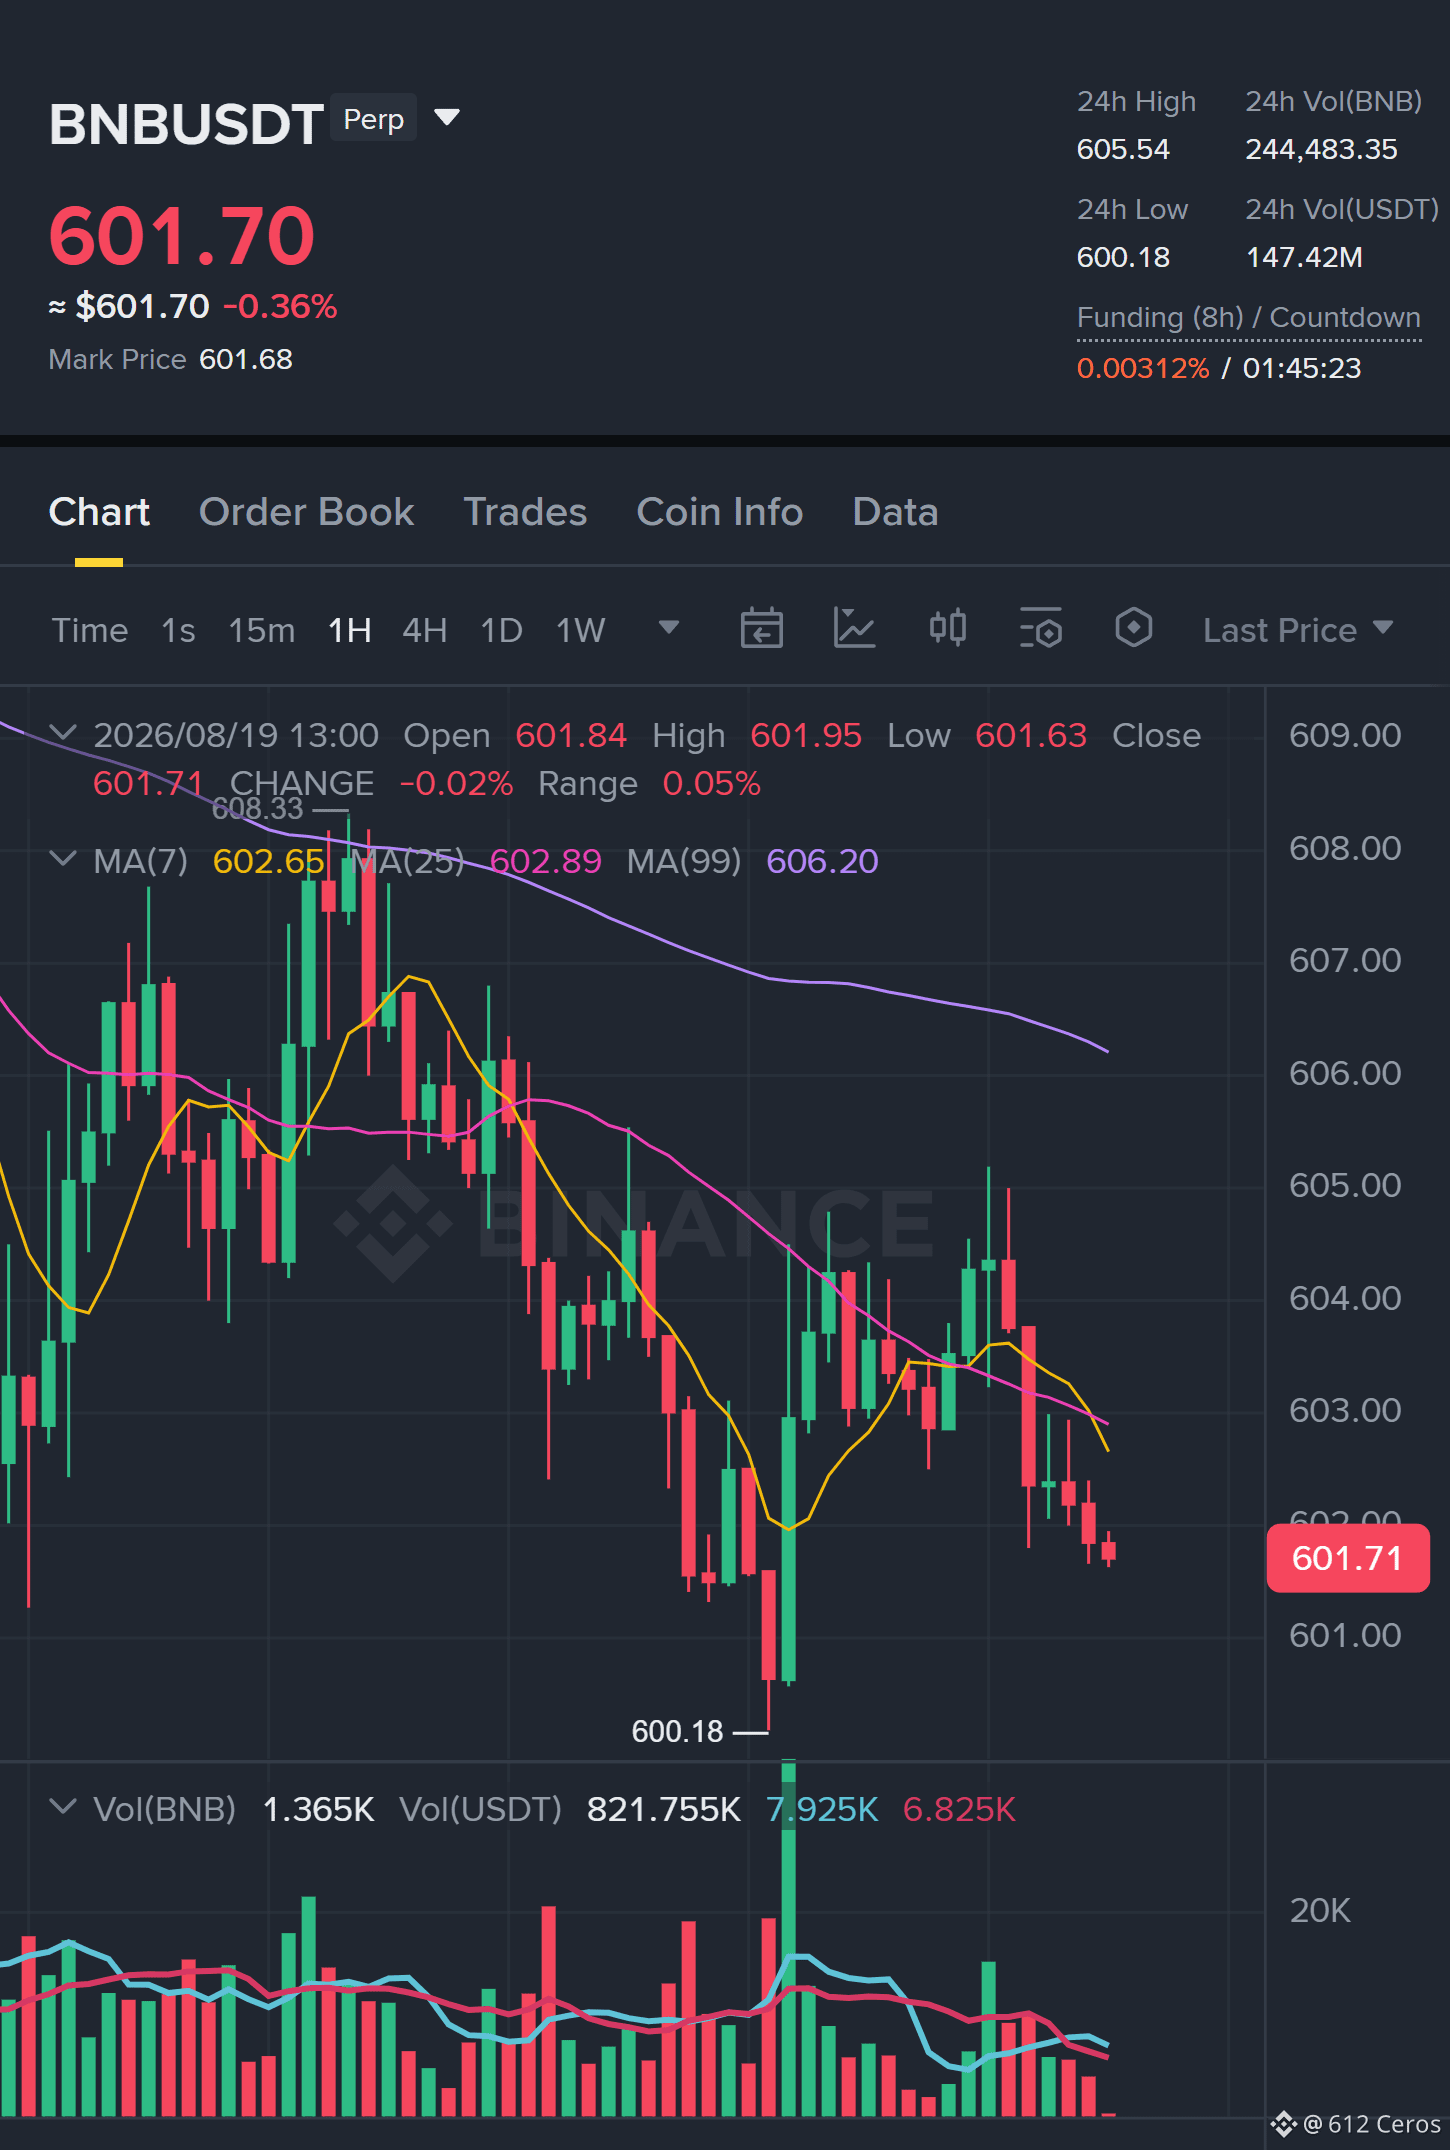Viewport: 1450px width, 2150px height.
Task: Click the 609.00 price axis label
Action: tap(1345, 735)
